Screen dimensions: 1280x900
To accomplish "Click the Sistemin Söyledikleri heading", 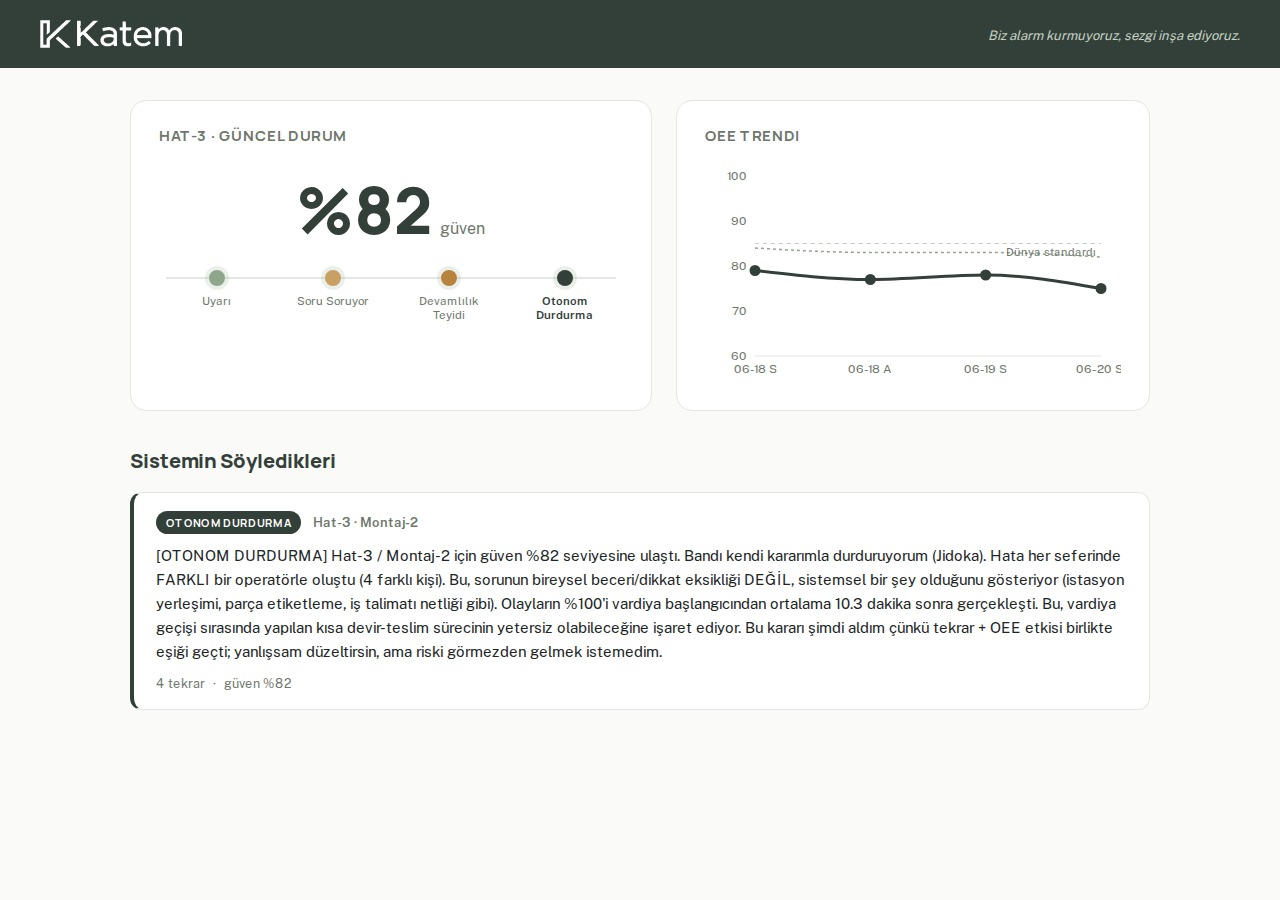I will click(x=233, y=461).
